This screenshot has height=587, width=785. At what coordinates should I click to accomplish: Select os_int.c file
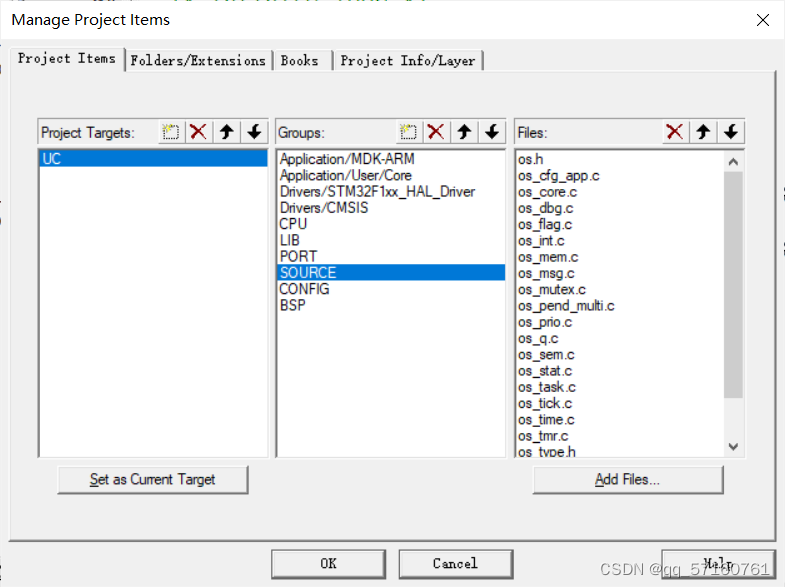coord(620,241)
